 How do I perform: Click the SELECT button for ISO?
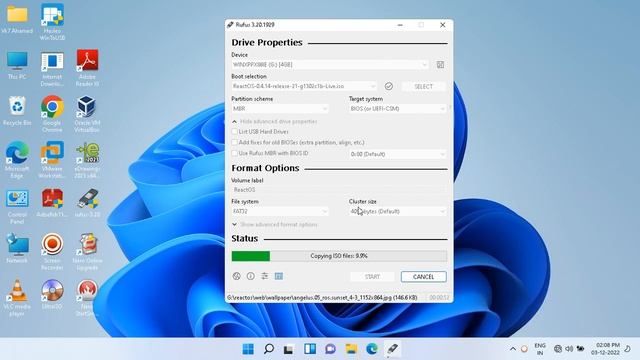[x=424, y=87]
